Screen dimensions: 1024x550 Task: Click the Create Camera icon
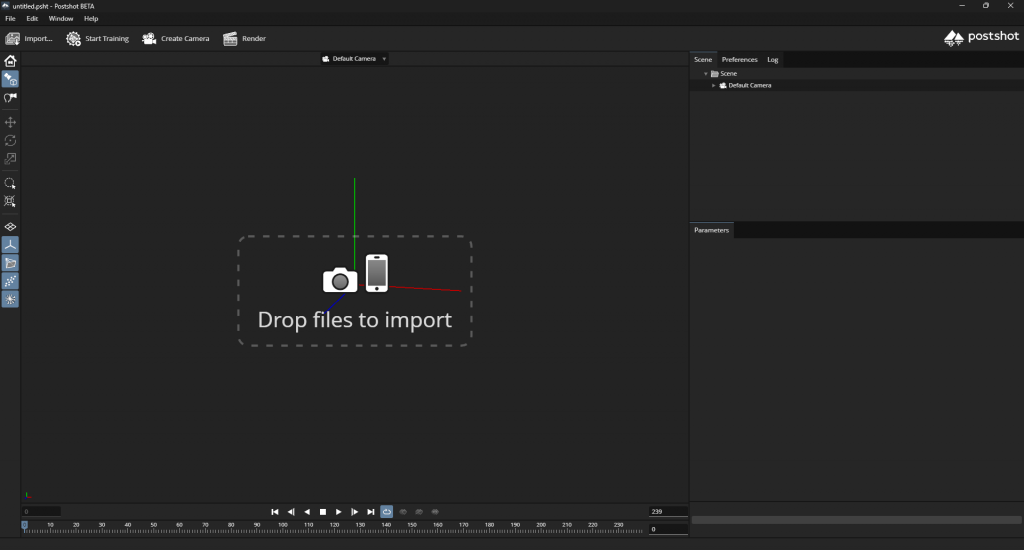(x=149, y=39)
